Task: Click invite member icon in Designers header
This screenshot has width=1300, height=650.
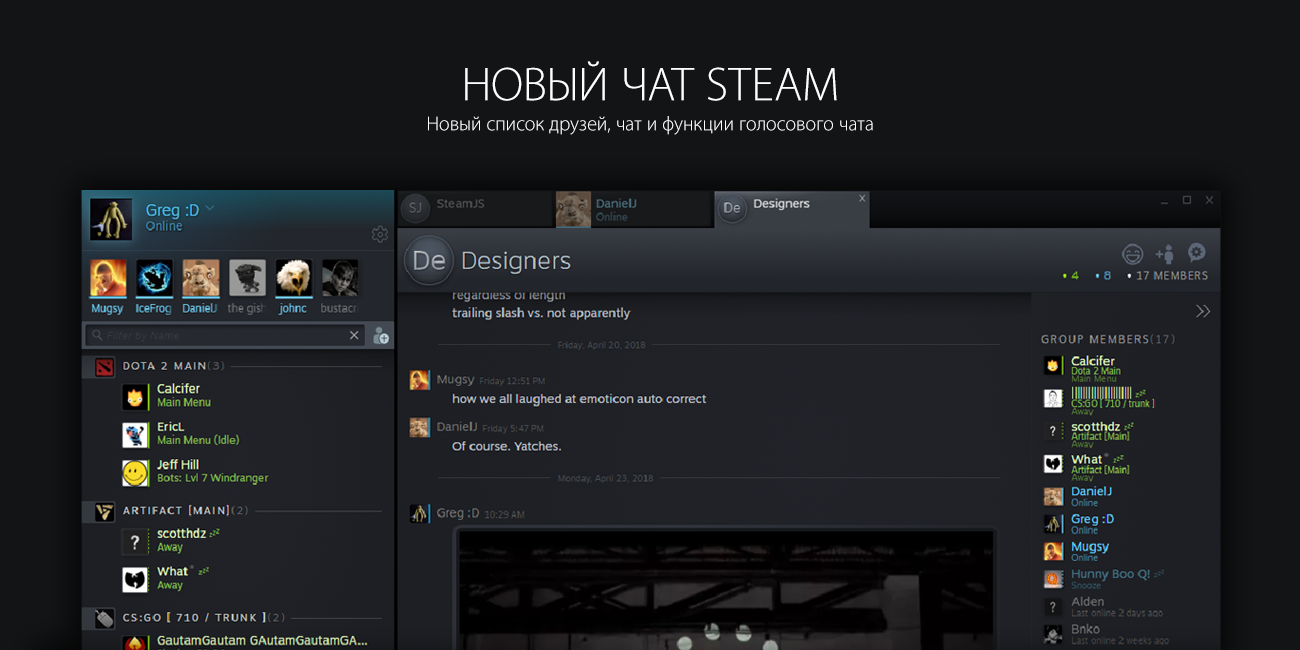Action: pyautogui.click(x=1164, y=254)
